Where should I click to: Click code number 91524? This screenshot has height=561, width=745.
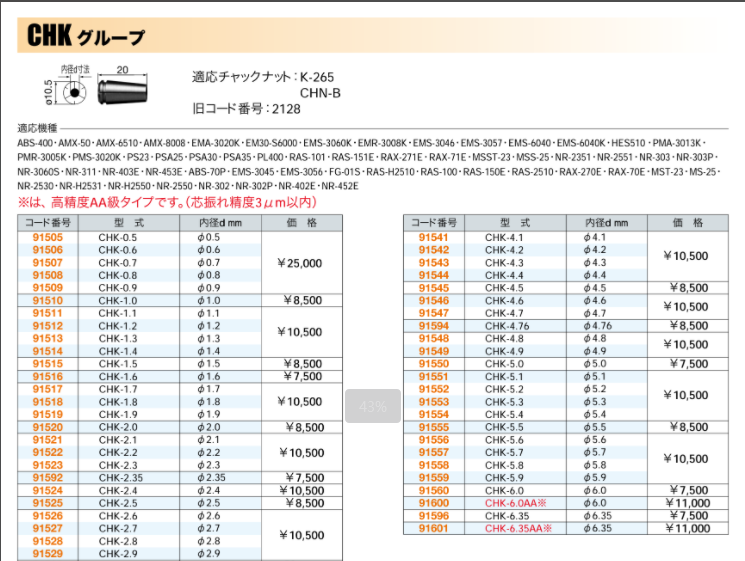coord(48,491)
